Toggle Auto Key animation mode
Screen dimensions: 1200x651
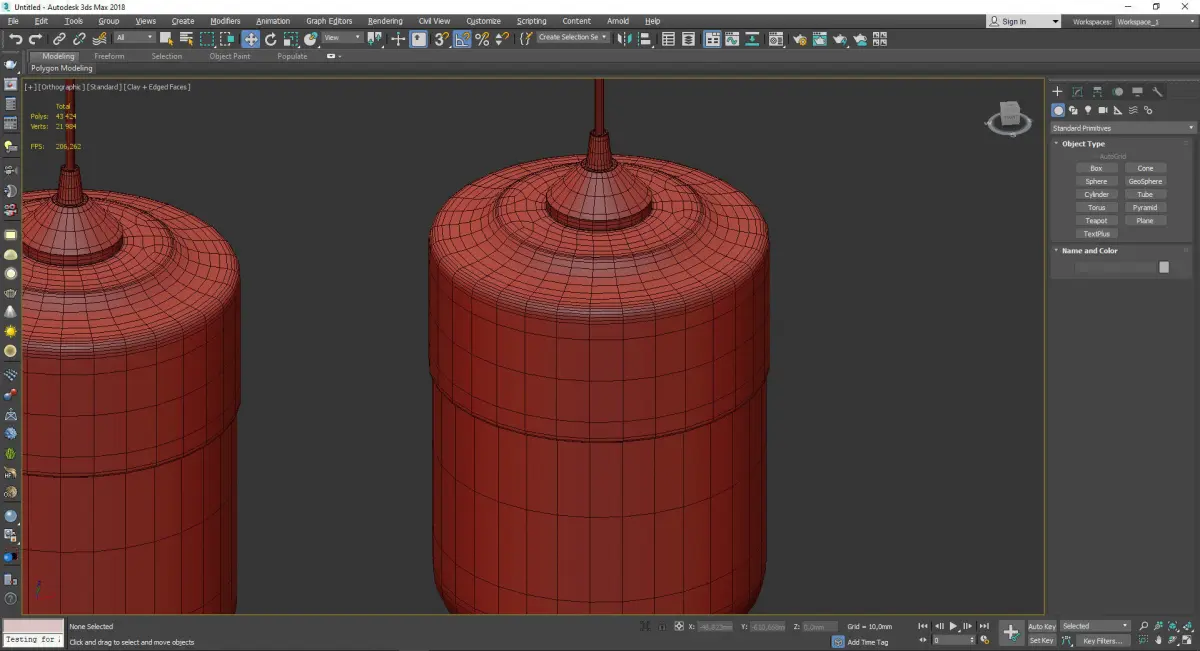pyautogui.click(x=1041, y=626)
